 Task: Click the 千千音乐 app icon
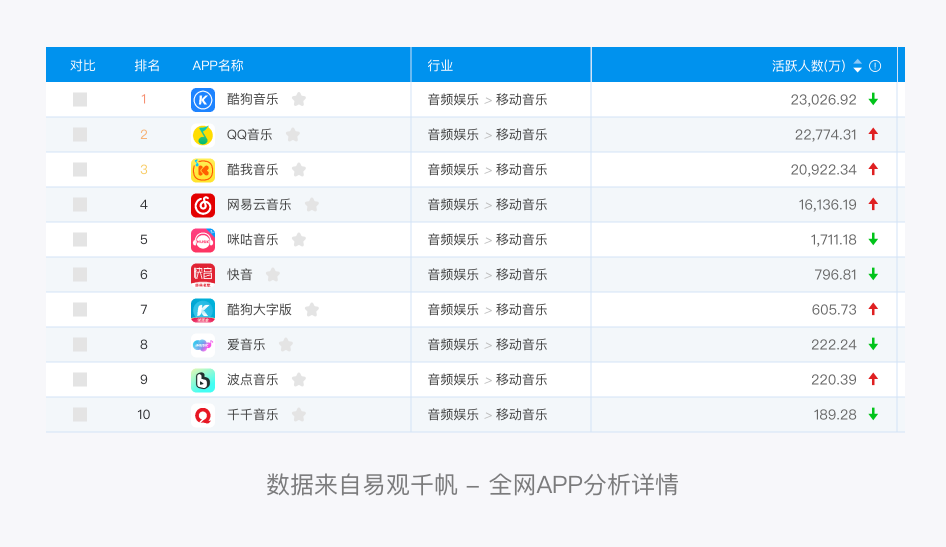203,415
